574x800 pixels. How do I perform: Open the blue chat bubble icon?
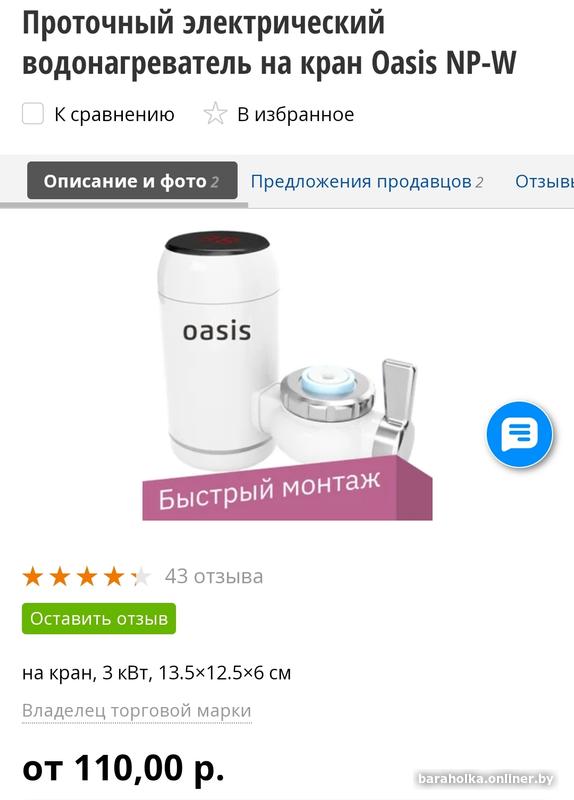point(519,435)
